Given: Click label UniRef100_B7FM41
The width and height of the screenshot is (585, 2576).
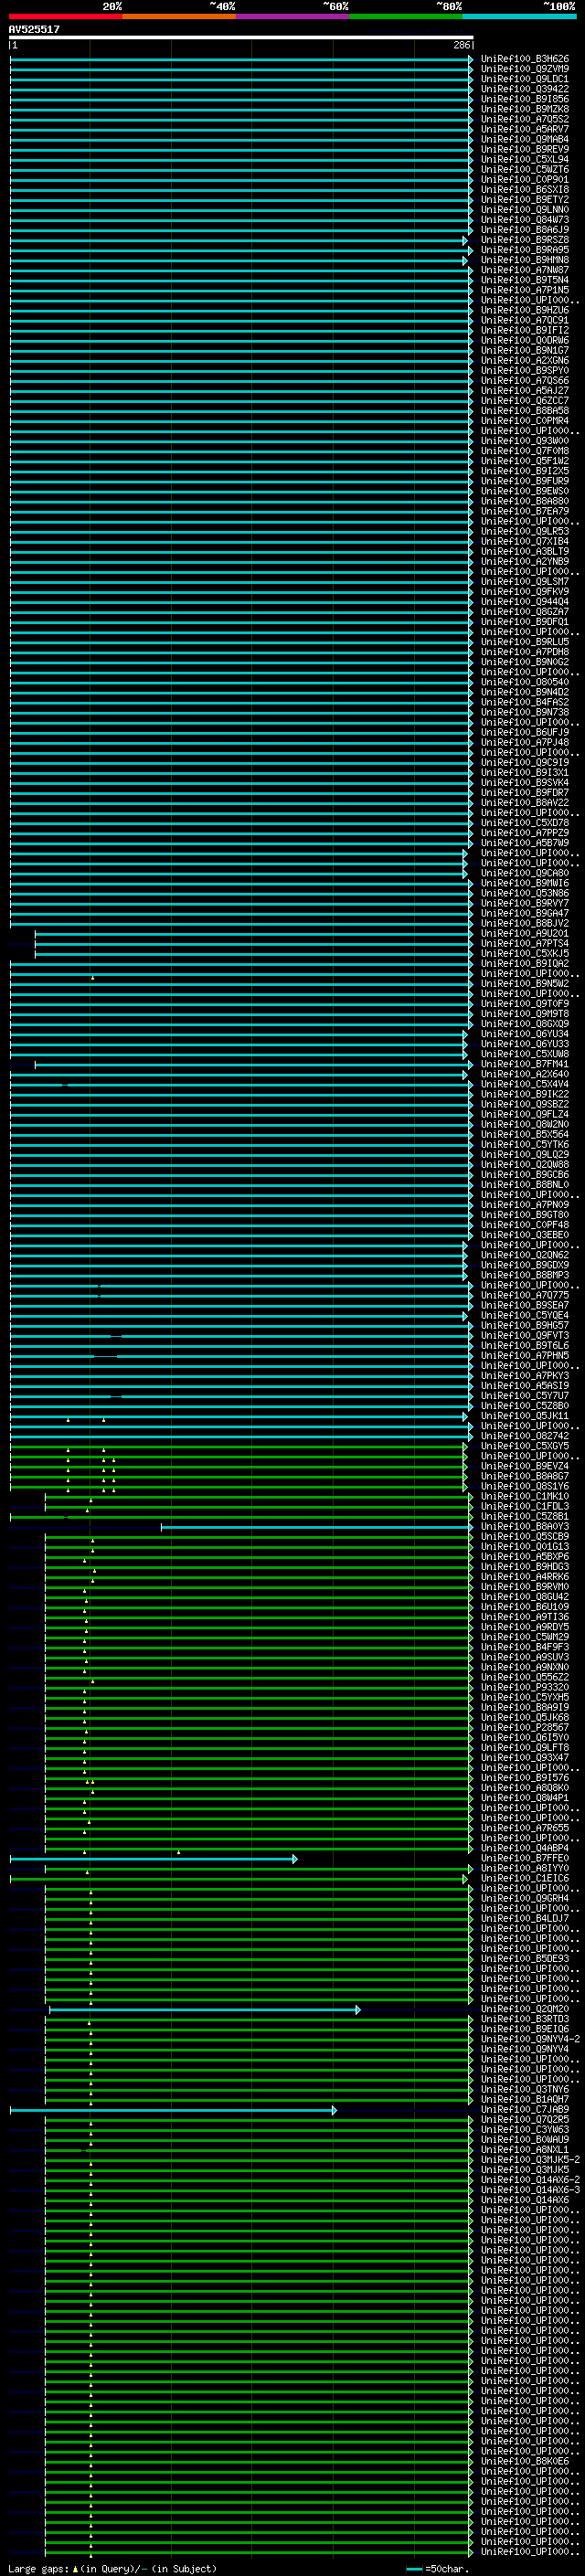Looking at the screenshot, I should point(525,1064).
